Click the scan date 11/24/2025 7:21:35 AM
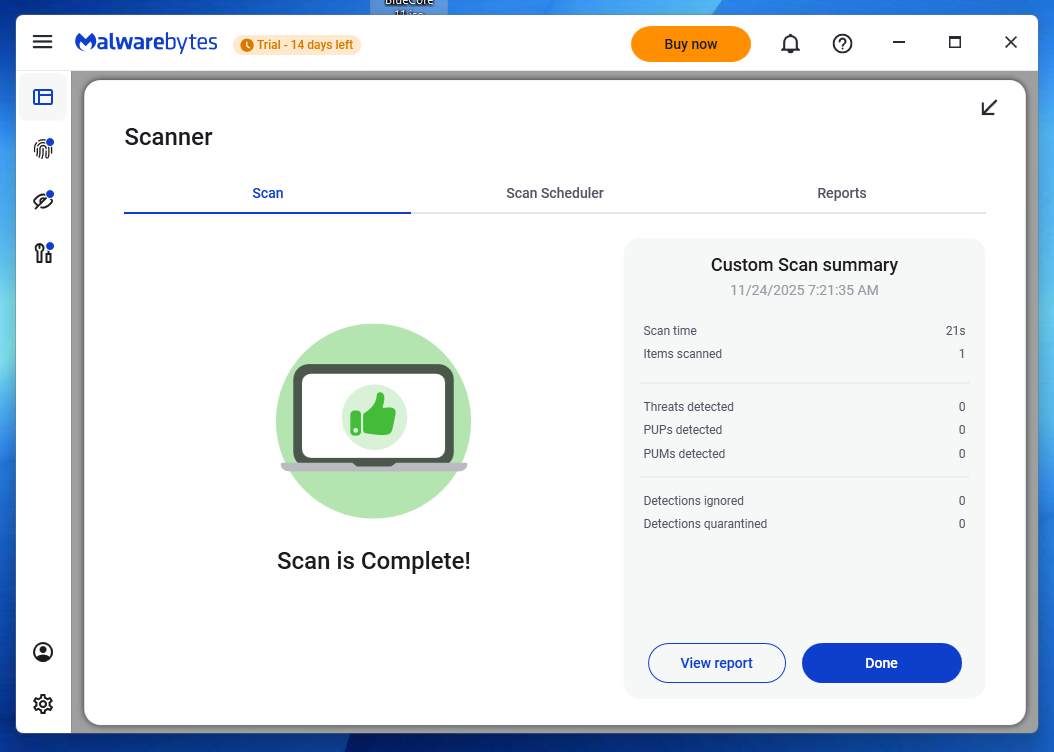Screen dimensions: 1054x752 804,290
